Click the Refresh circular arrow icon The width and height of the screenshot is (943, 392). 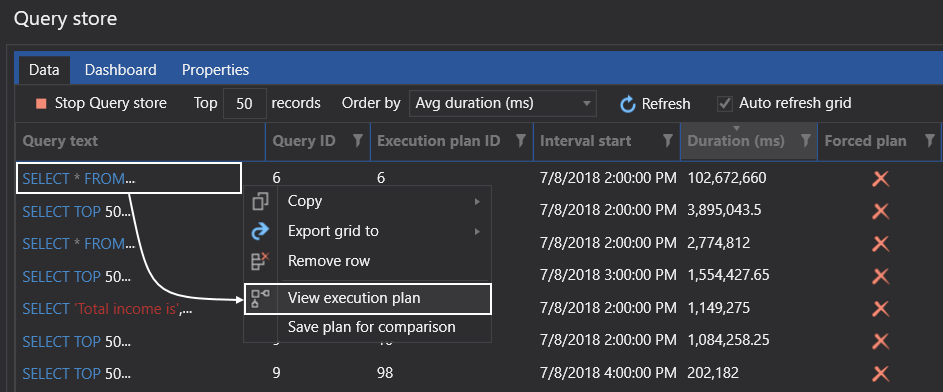pyautogui.click(x=628, y=104)
